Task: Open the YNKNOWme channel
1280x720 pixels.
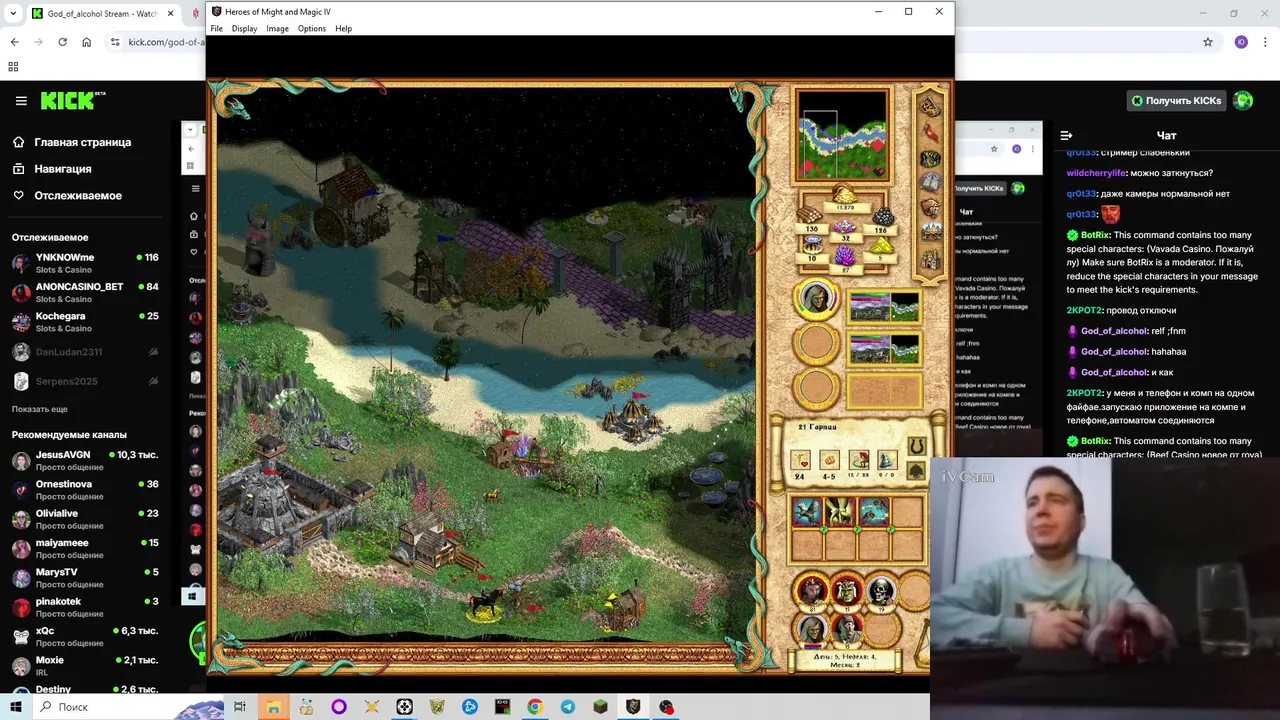Action: click(85, 263)
